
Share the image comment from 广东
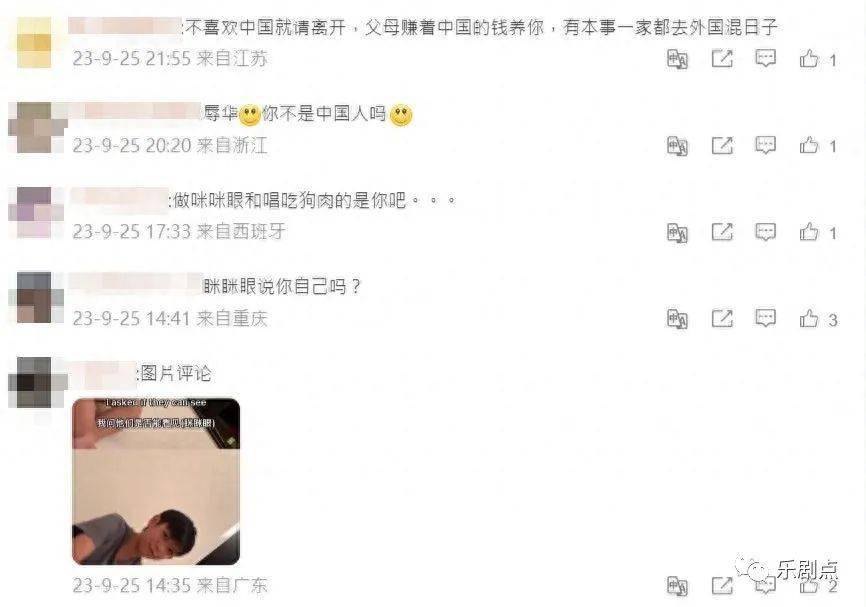(722, 585)
